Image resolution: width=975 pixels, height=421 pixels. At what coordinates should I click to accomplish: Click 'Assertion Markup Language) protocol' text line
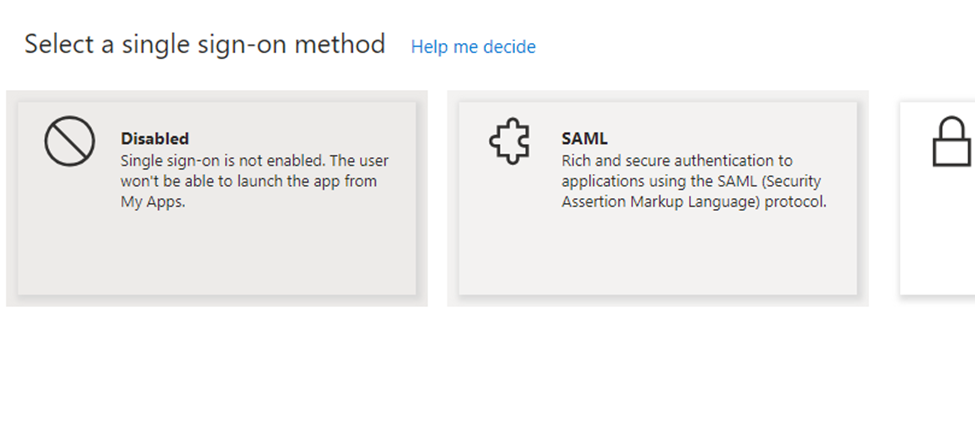694,202
